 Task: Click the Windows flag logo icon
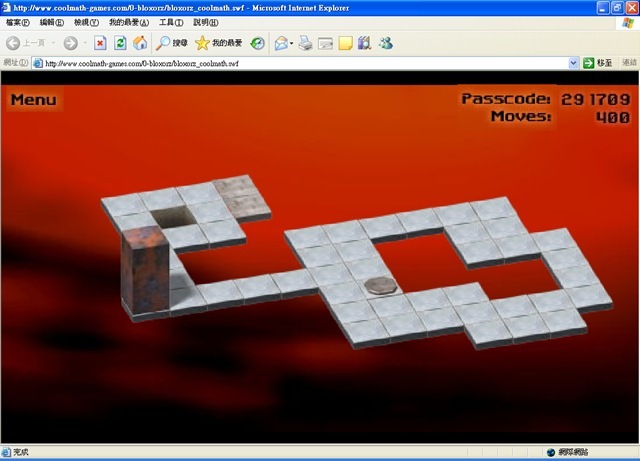click(628, 23)
